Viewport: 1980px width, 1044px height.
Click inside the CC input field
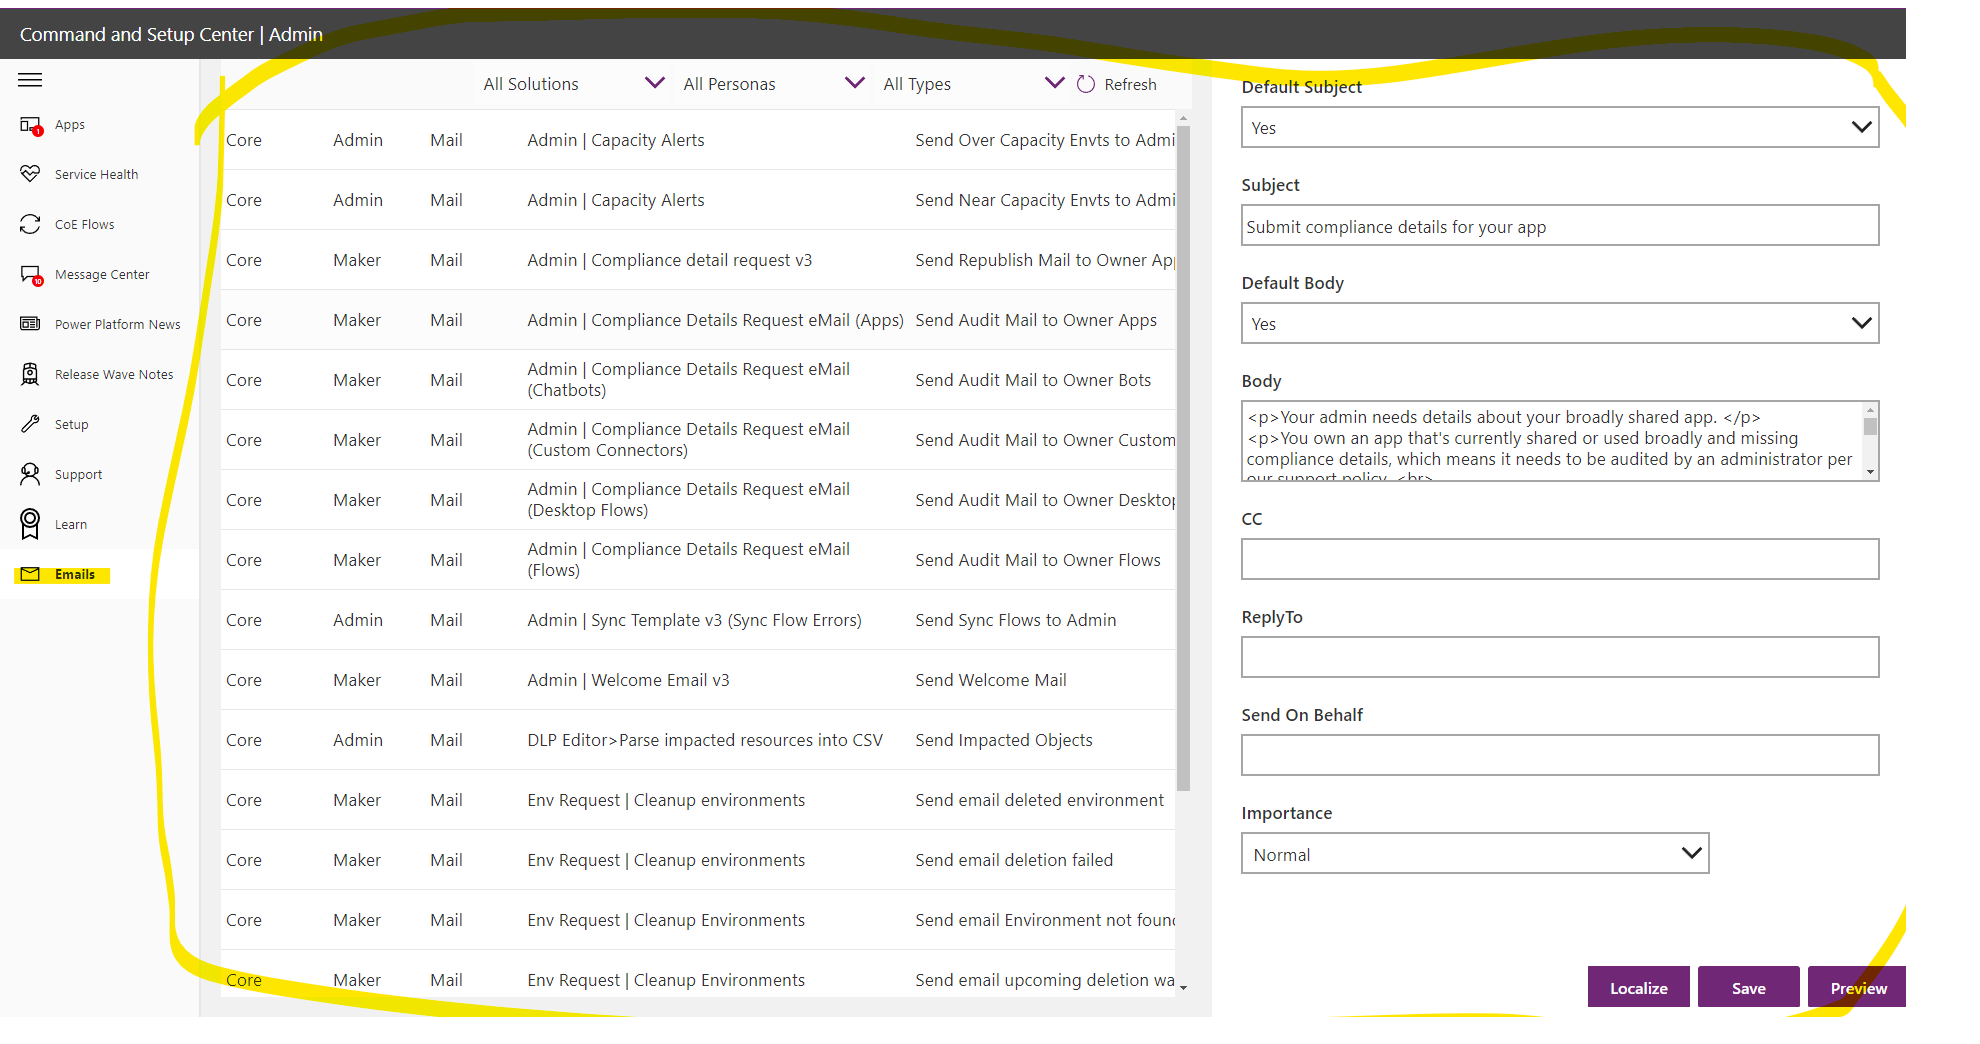tap(1559, 559)
